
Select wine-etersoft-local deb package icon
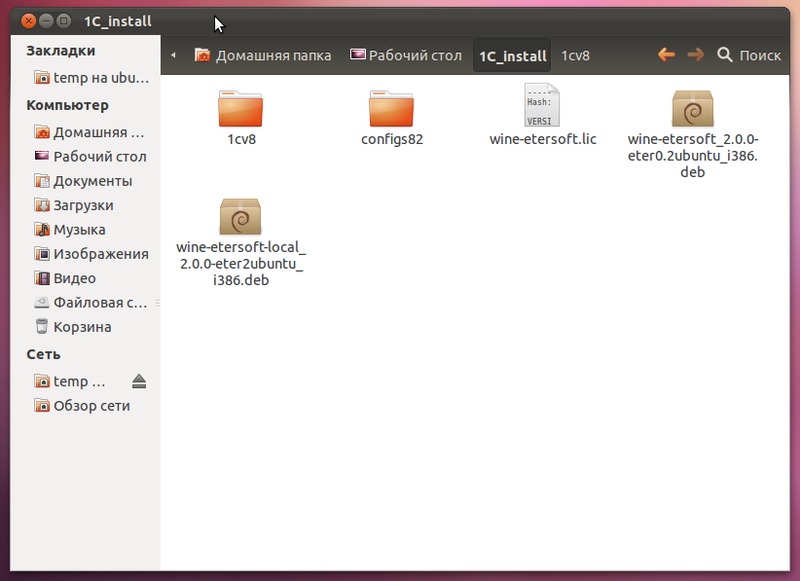click(x=240, y=216)
